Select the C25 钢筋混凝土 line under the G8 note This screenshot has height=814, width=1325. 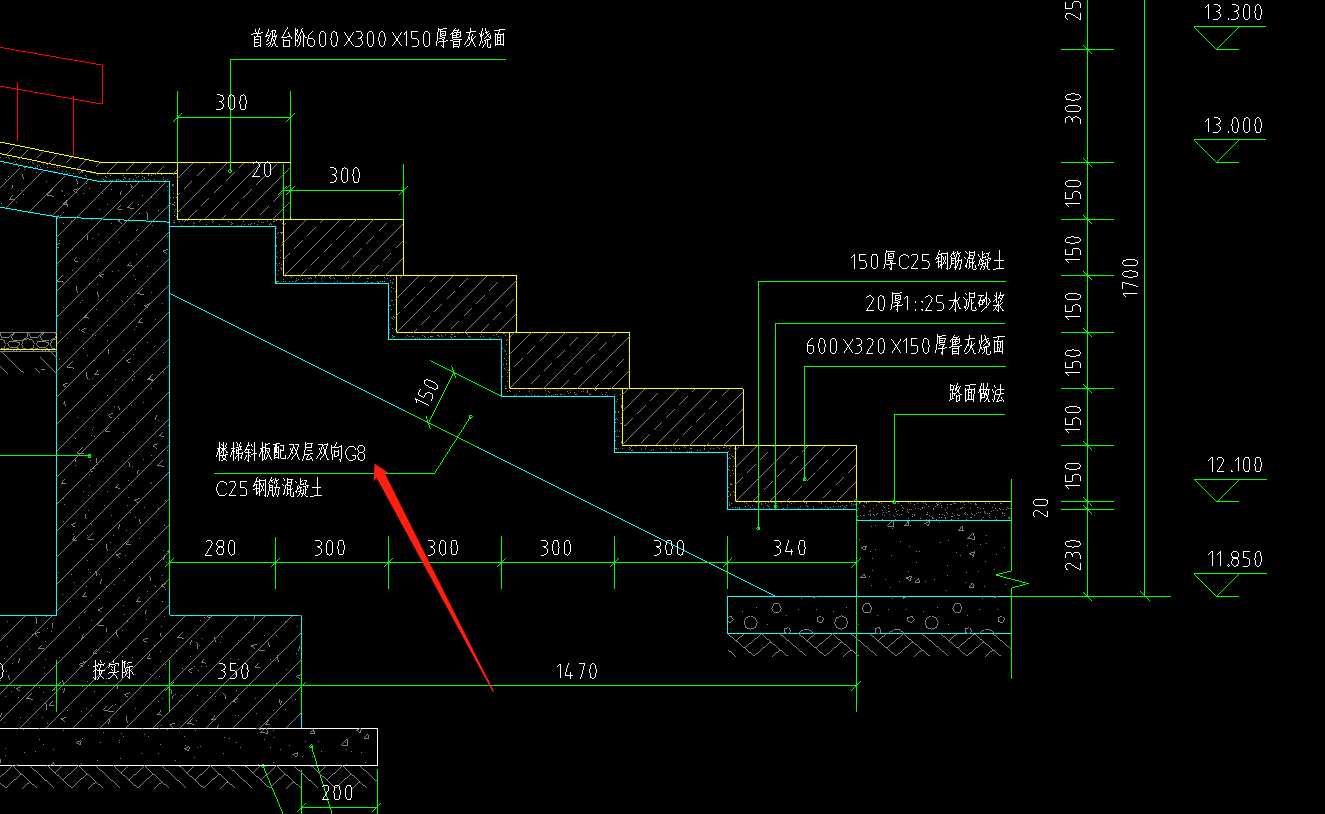269,490
